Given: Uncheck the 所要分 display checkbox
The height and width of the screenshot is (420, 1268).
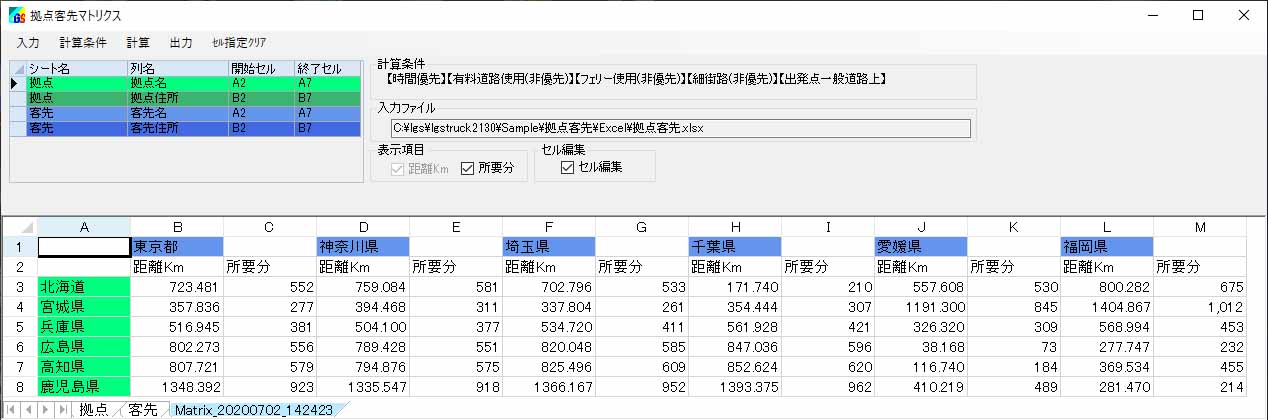Looking at the screenshot, I should (x=468, y=169).
